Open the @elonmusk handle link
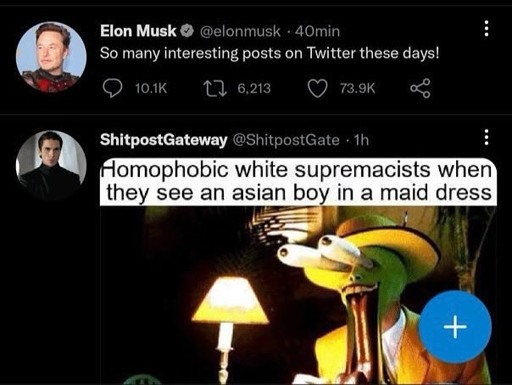The width and height of the screenshot is (512, 385). click(240, 31)
